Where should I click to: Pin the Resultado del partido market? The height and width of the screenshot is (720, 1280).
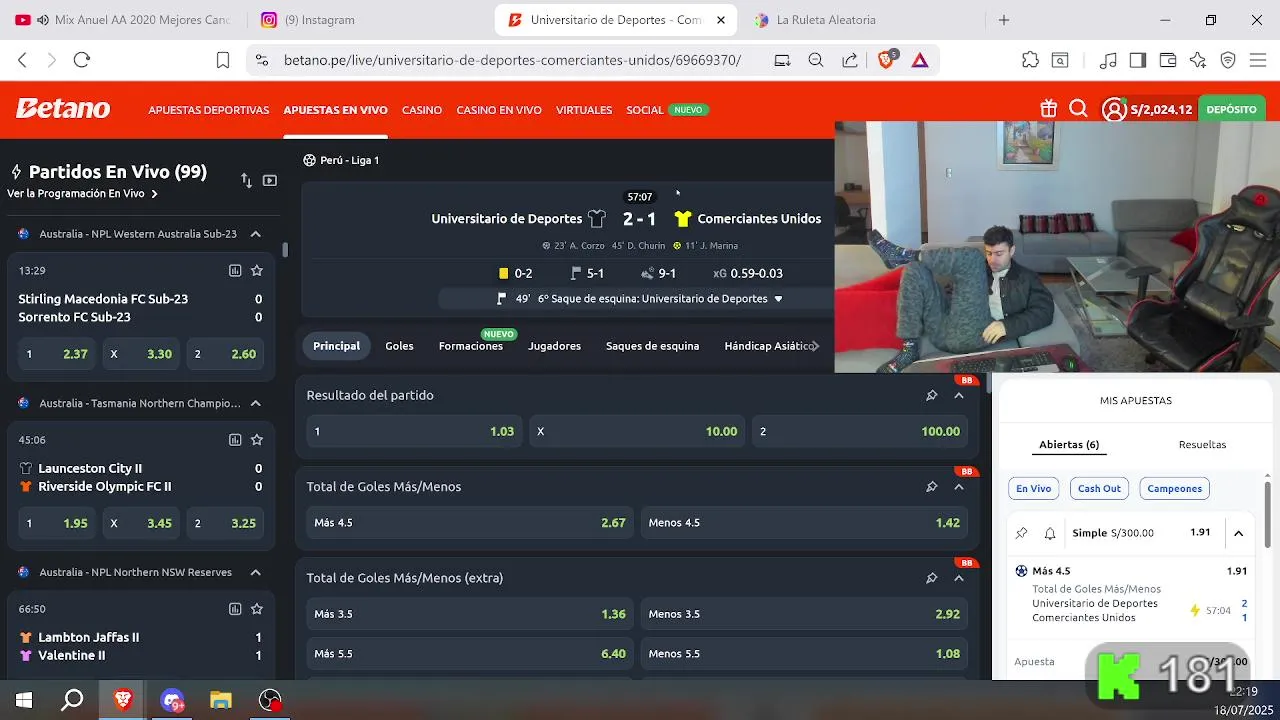[931, 395]
